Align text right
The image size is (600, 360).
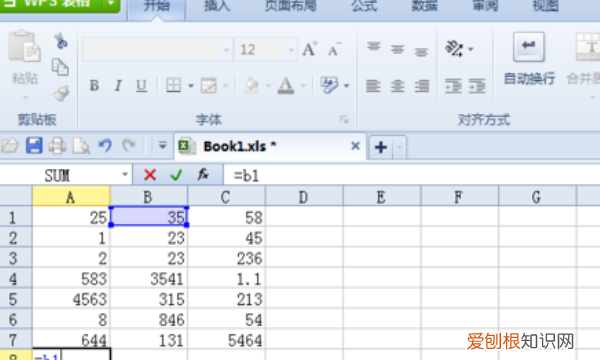coord(422,86)
